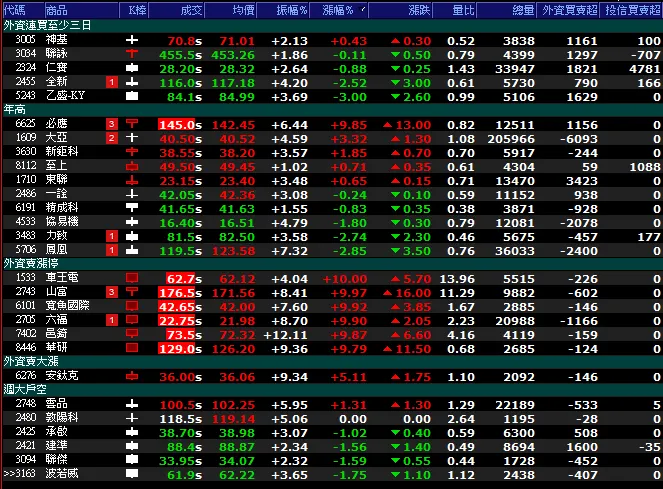Click the red badge 1 beside 六福
The width and height of the screenshot is (663, 489).
coord(112,320)
